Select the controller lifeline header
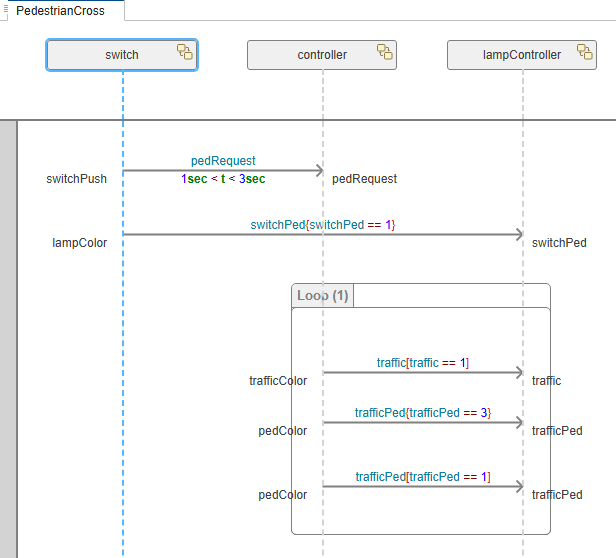 [322, 55]
